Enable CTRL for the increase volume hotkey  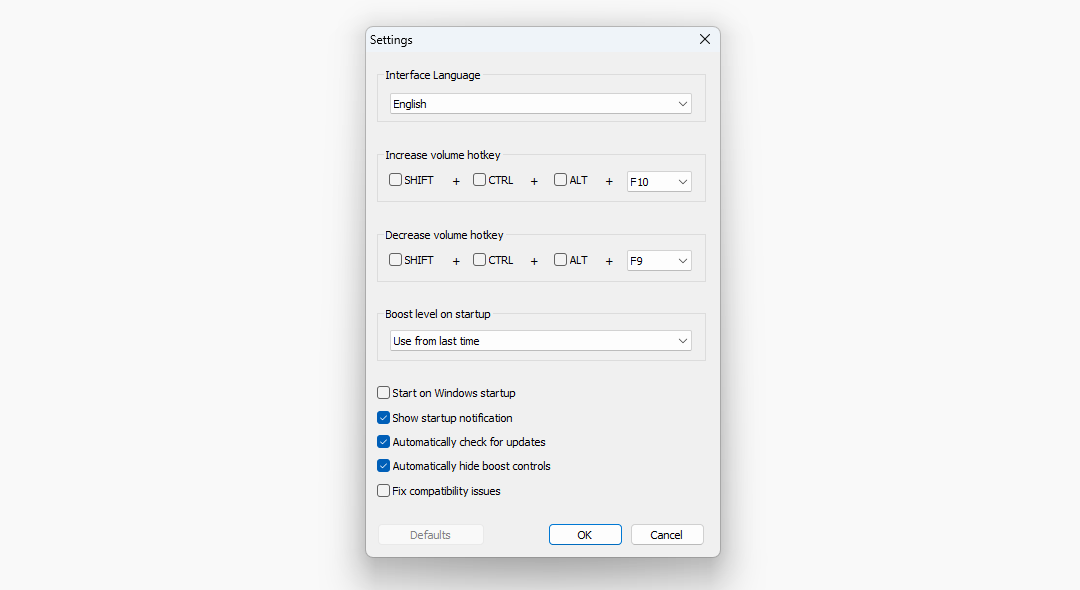point(478,179)
